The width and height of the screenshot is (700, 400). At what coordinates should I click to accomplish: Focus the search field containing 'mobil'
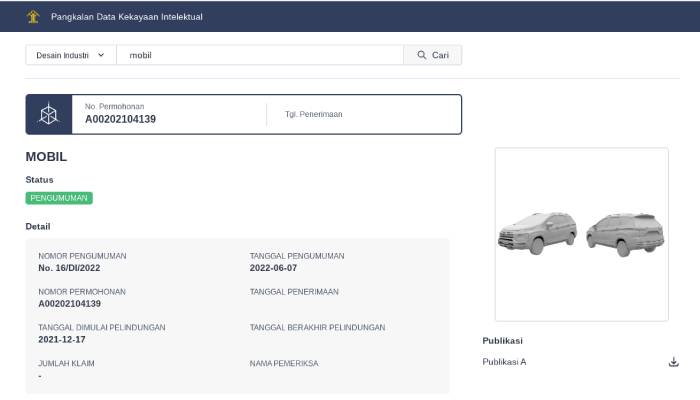(x=260, y=55)
